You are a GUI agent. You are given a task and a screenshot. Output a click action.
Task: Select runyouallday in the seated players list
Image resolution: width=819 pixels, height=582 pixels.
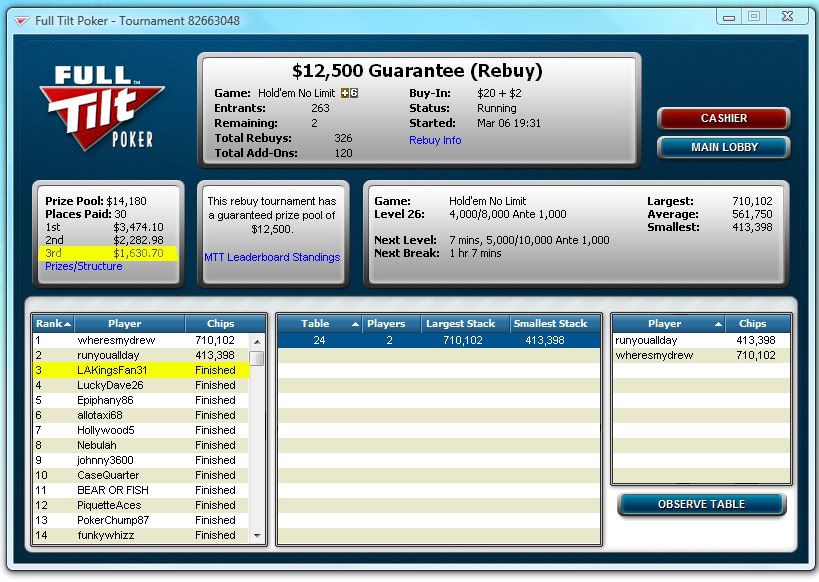point(701,340)
